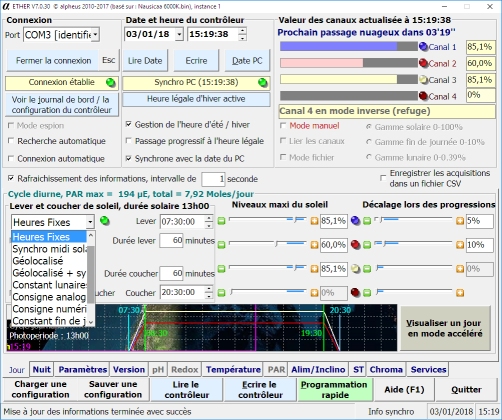Click green status LED next to Connexion établie
The width and height of the screenshot is (502, 420).
(x=110, y=82)
